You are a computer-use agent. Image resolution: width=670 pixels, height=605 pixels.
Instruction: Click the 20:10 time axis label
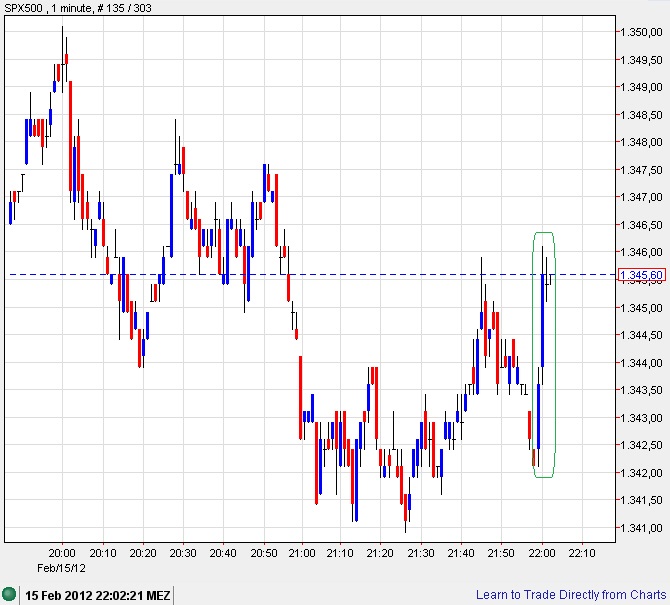pos(103,553)
